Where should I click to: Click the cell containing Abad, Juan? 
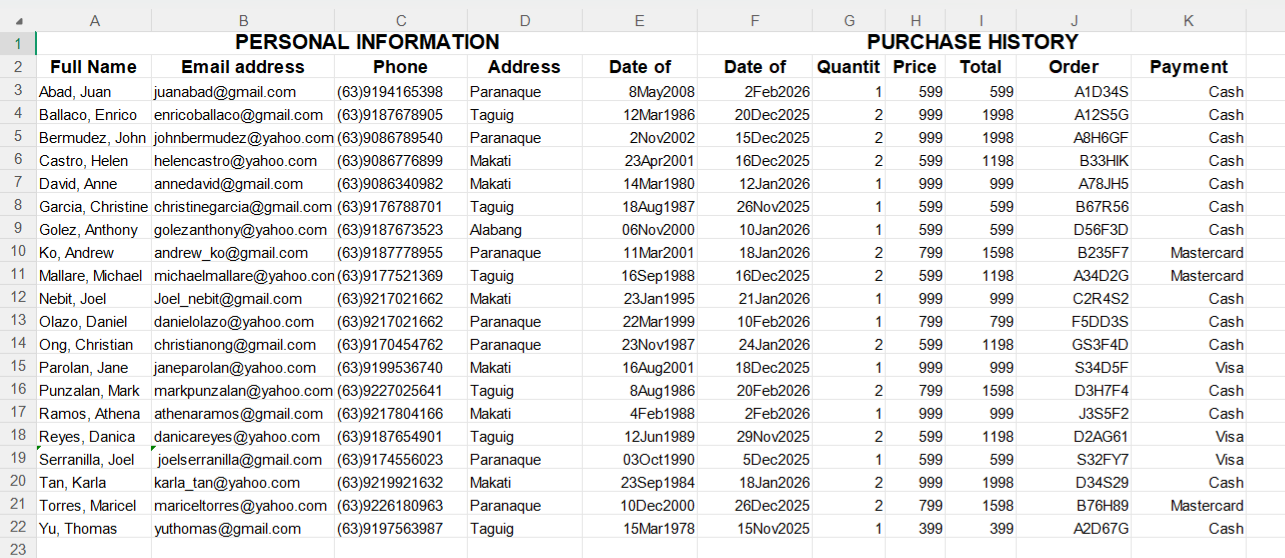(94, 92)
